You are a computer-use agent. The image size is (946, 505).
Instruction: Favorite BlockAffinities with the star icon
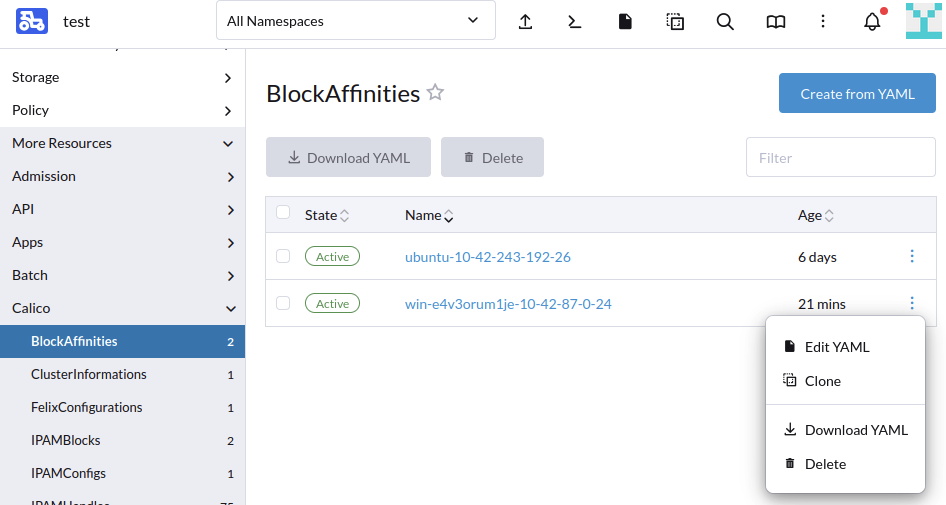[x=435, y=92]
